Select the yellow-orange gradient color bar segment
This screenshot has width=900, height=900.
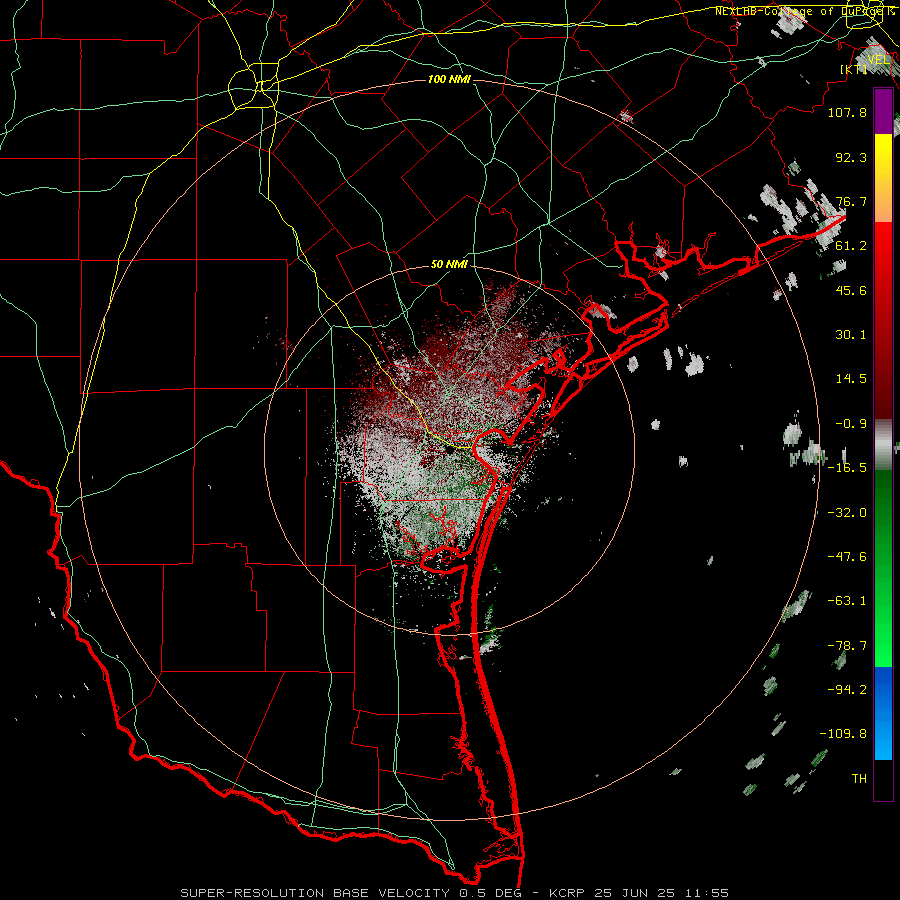pos(883,178)
